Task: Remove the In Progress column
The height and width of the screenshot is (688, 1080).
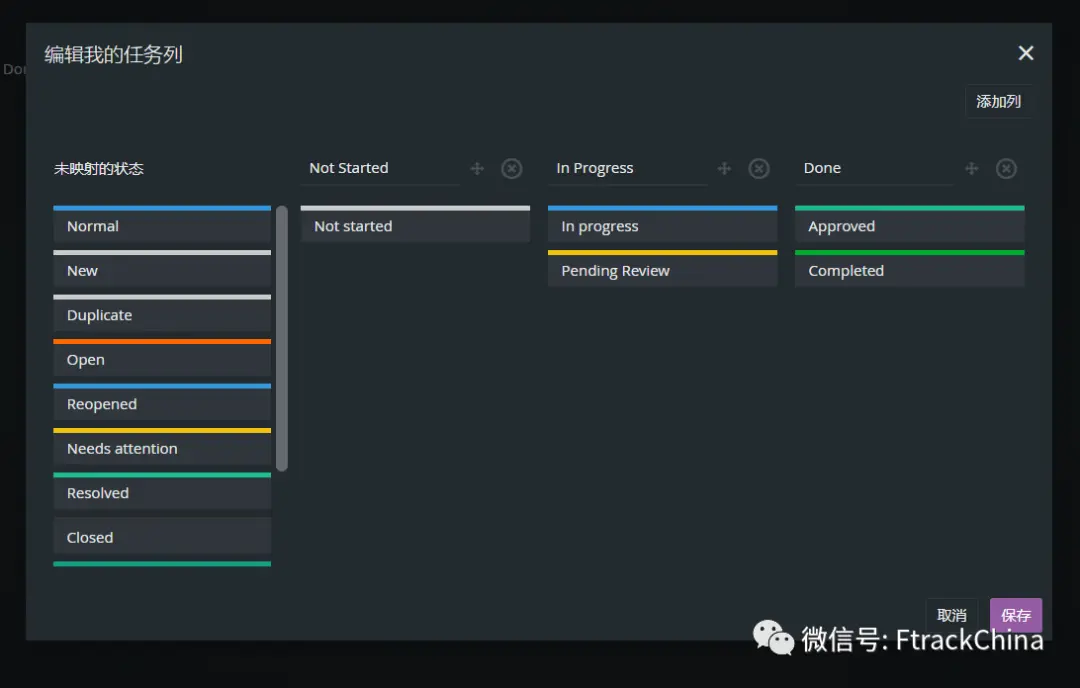Action: (759, 169)
